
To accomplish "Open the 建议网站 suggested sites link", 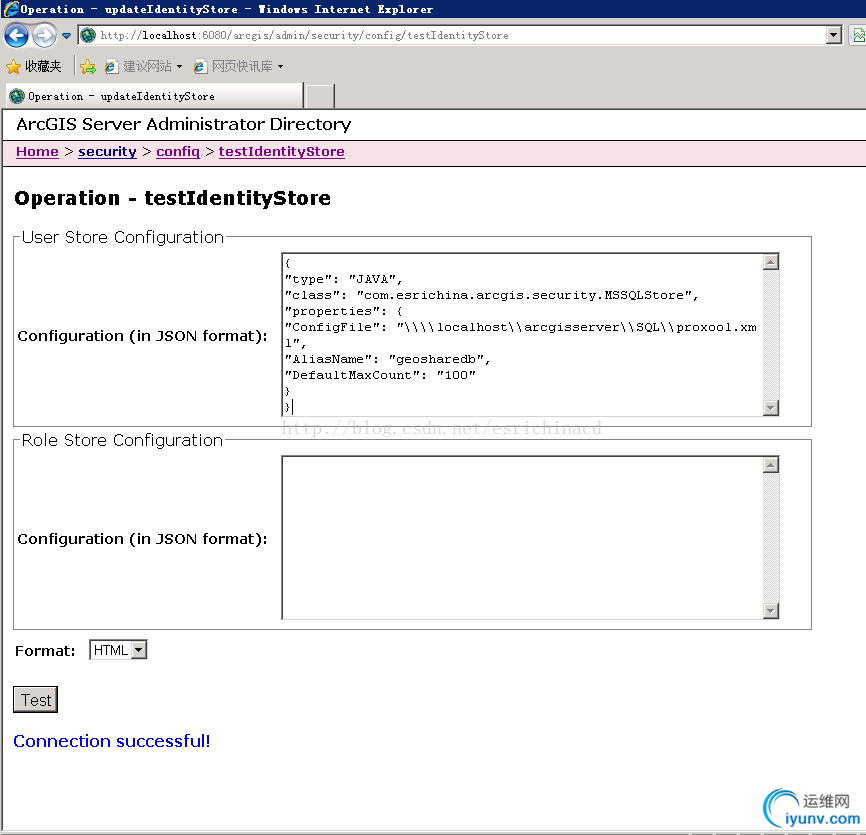I will click(x=139, y=67).
